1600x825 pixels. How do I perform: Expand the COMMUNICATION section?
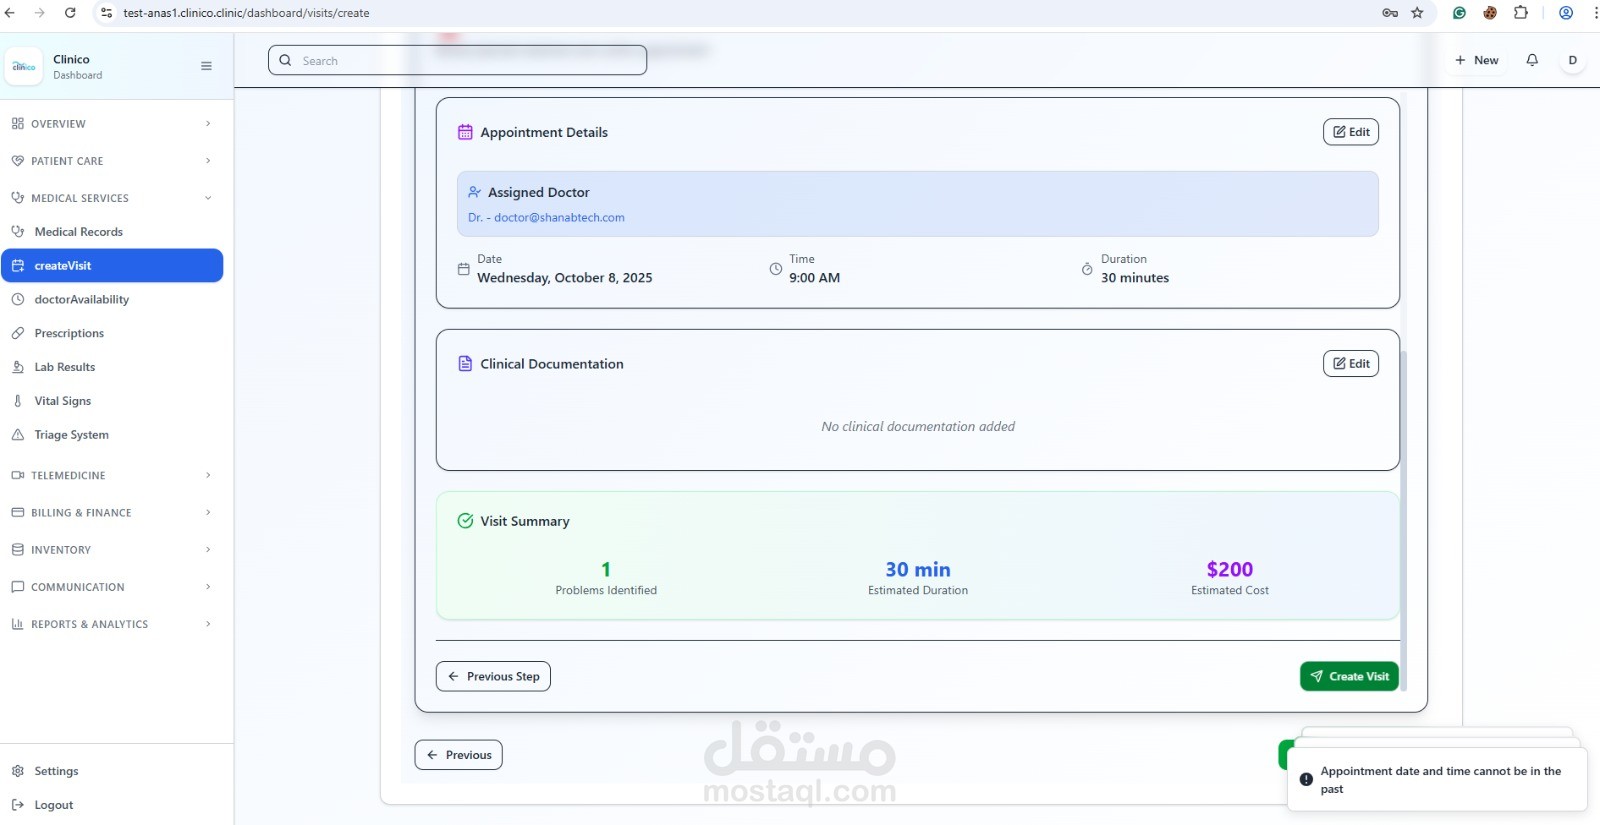click(112, 587)
